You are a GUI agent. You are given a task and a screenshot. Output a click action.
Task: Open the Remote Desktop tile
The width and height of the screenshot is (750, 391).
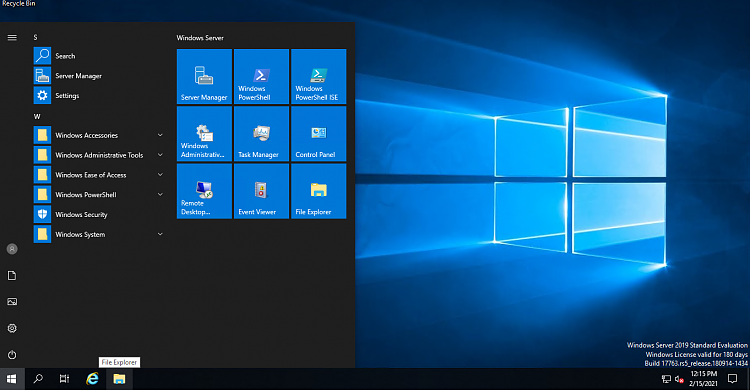point(204,191)
